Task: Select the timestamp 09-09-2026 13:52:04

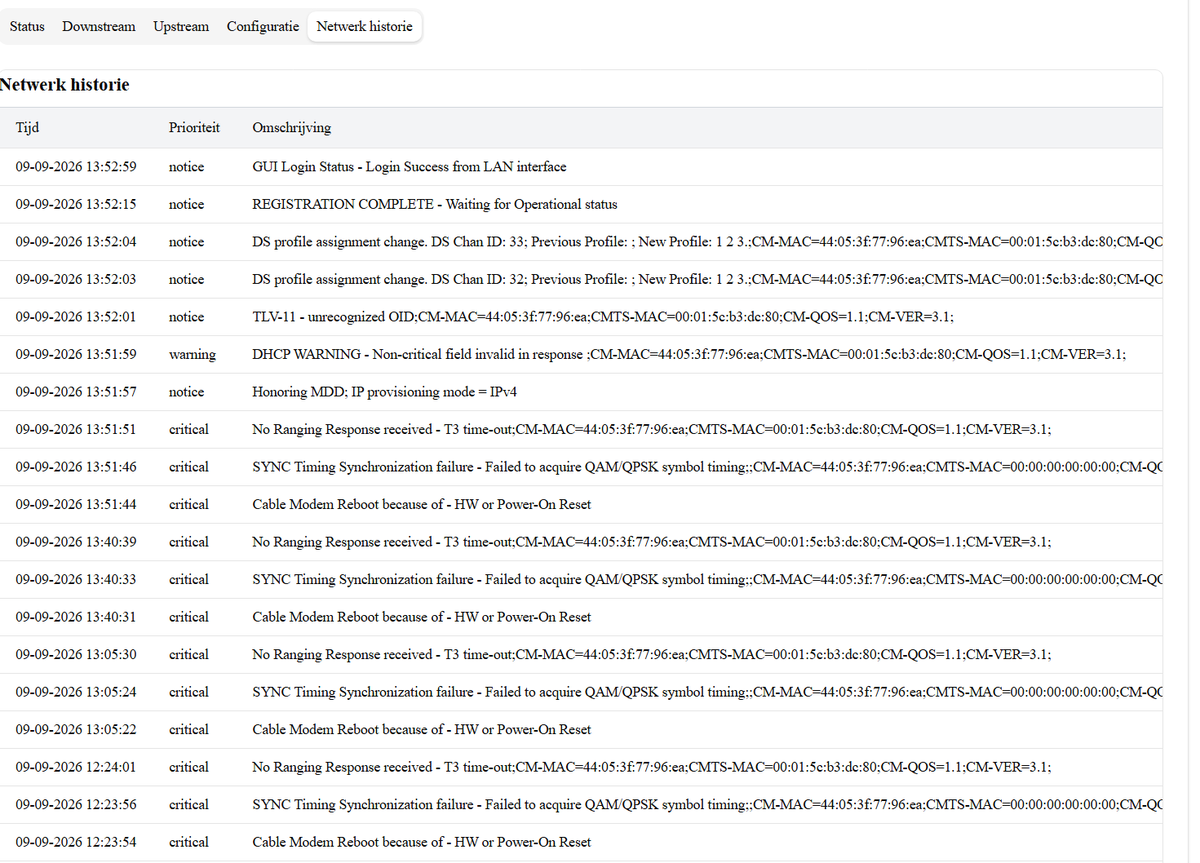Action: (x=76, y=242)
